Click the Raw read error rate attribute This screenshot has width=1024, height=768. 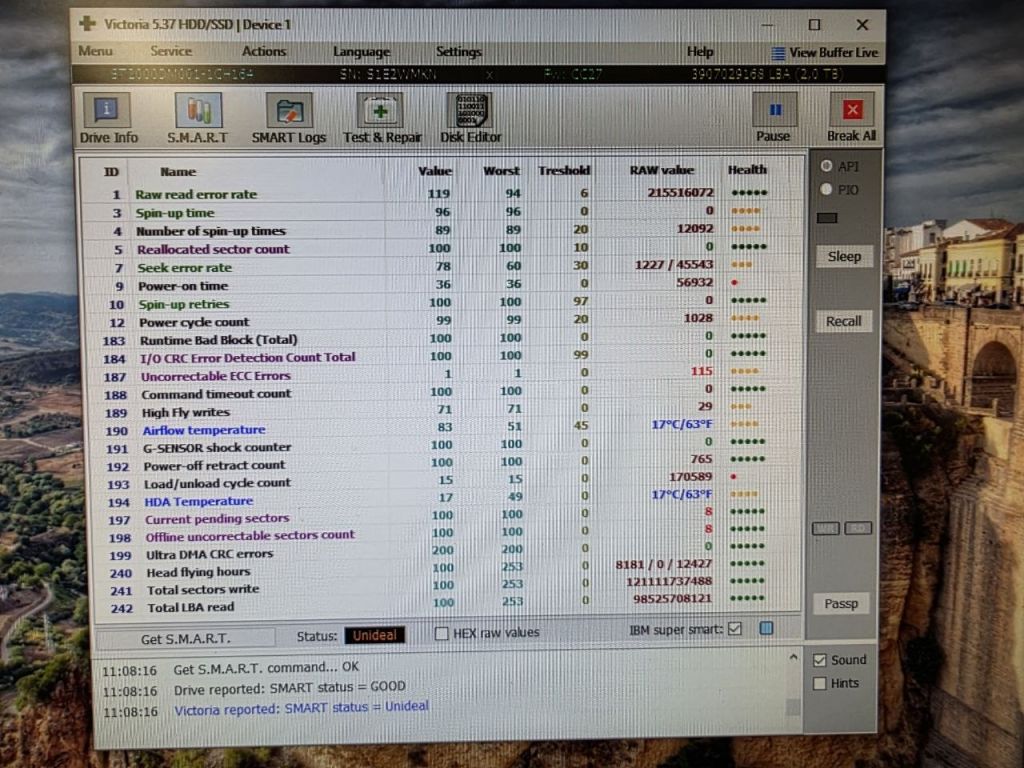196,195
